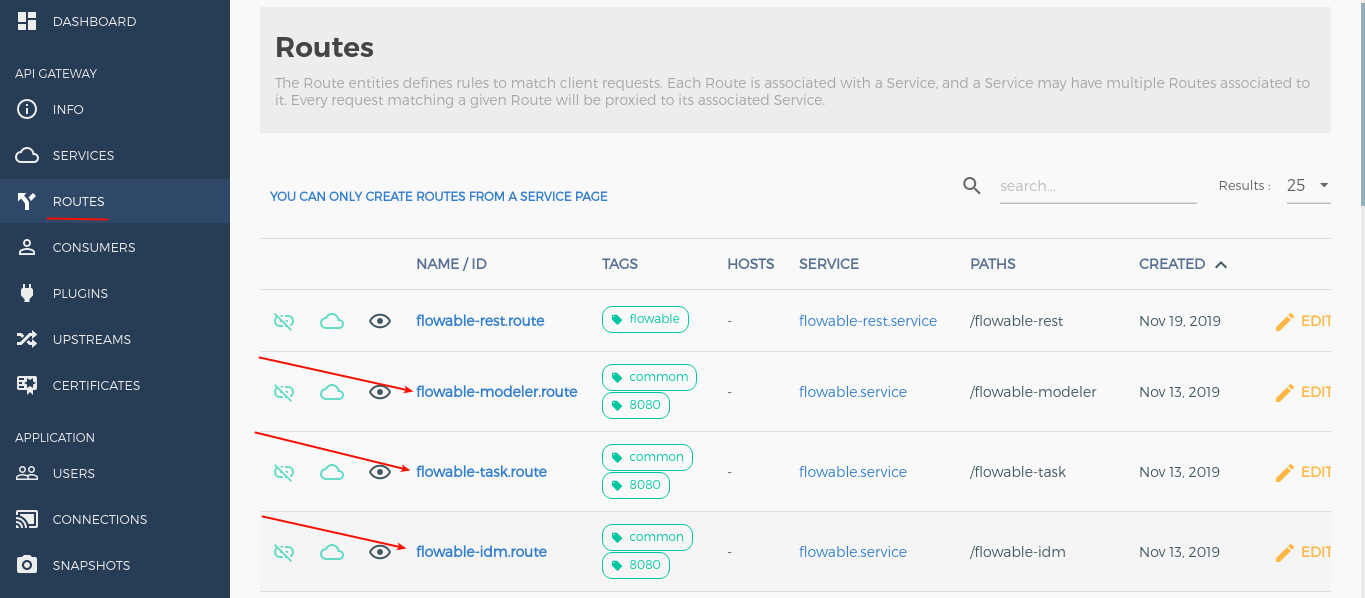Viewport: 1365px width, 598px height.
Task: Toggle the eye icon for flowable-rest.route
Action: pos(380,321)
